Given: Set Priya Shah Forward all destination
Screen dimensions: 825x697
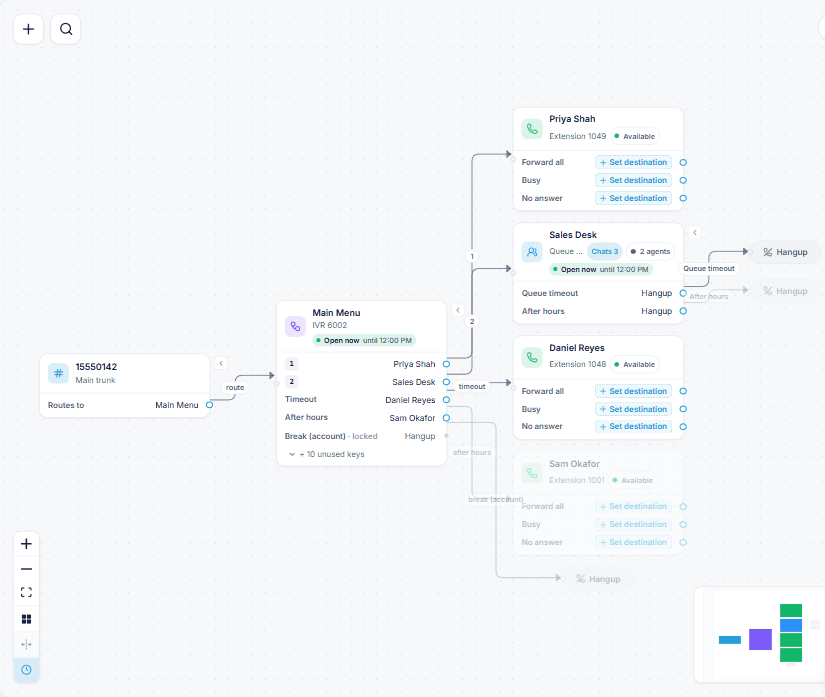Looking at the screenshot, I should click(633, 162).
